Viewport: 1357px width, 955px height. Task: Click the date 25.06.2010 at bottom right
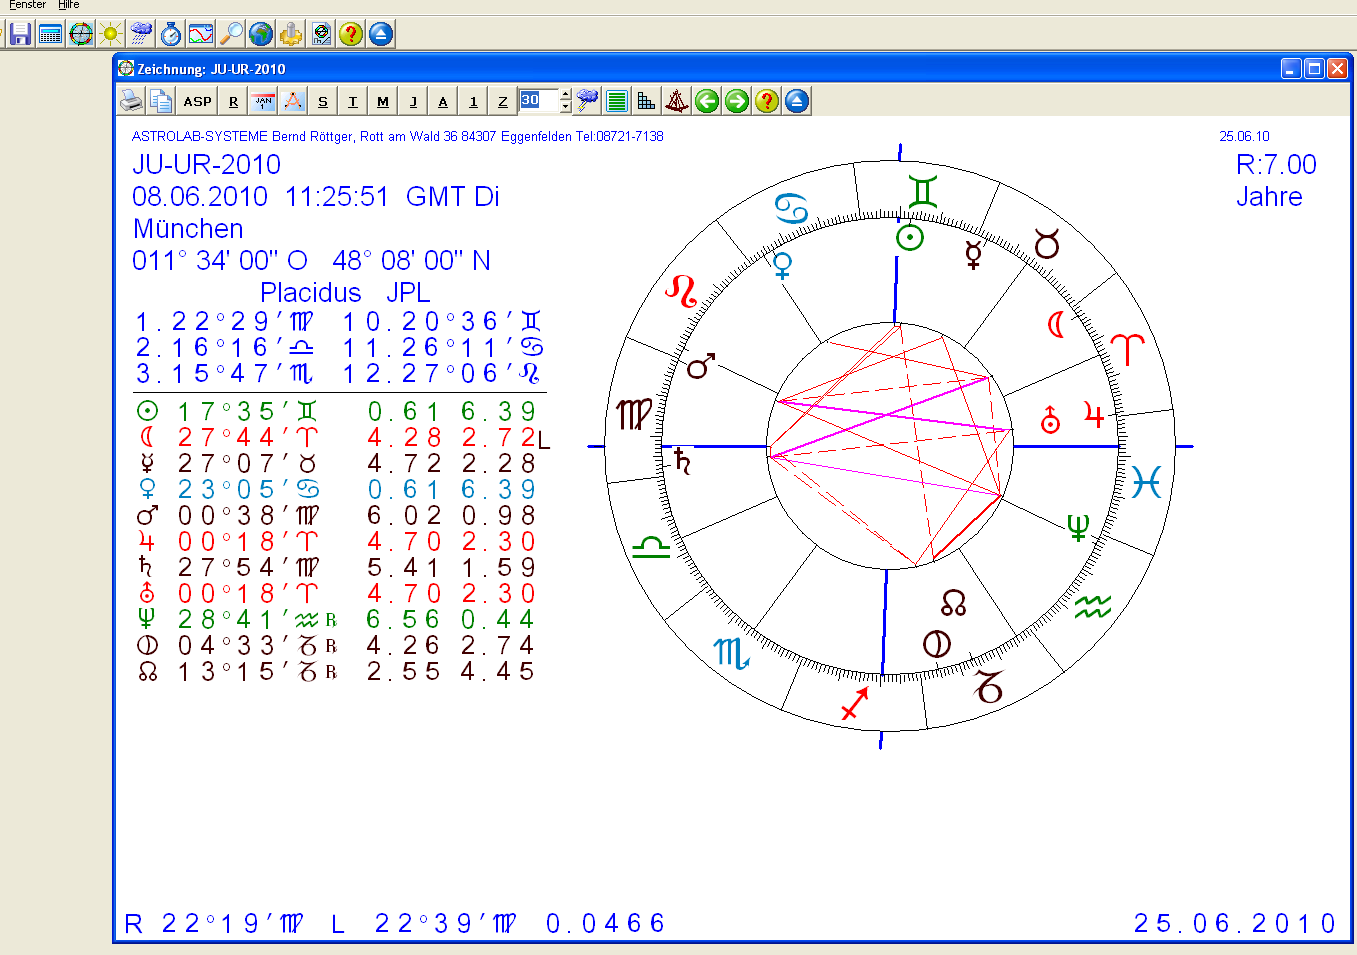pyautogui.click(x=1235, y=923)
